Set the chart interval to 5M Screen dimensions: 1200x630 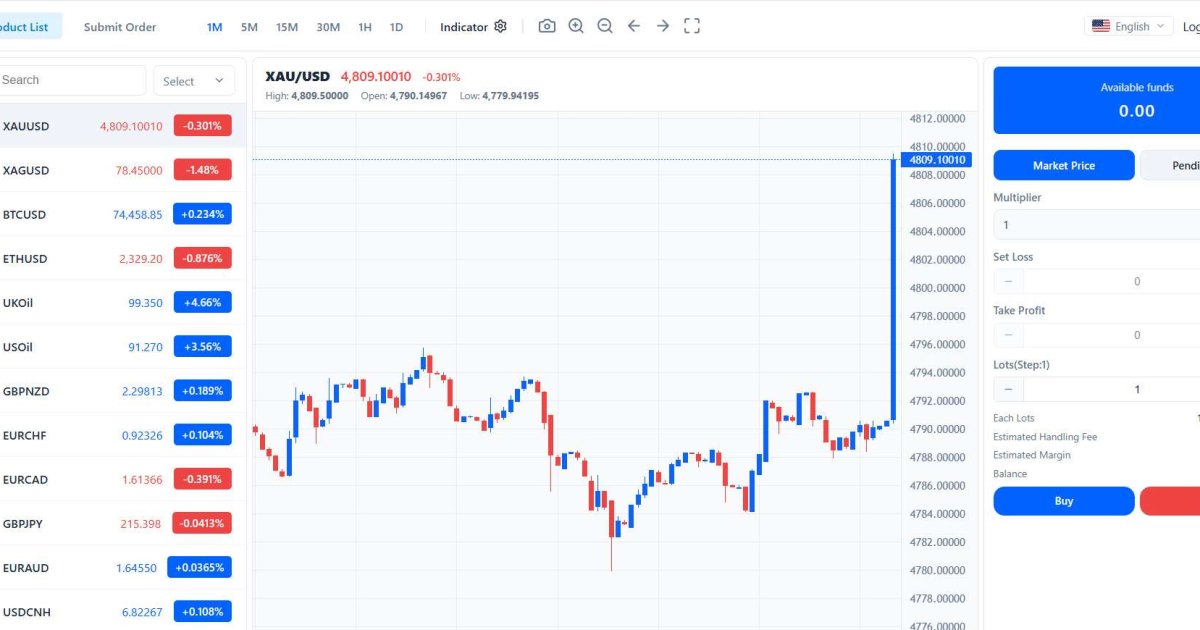click(249, 27)
